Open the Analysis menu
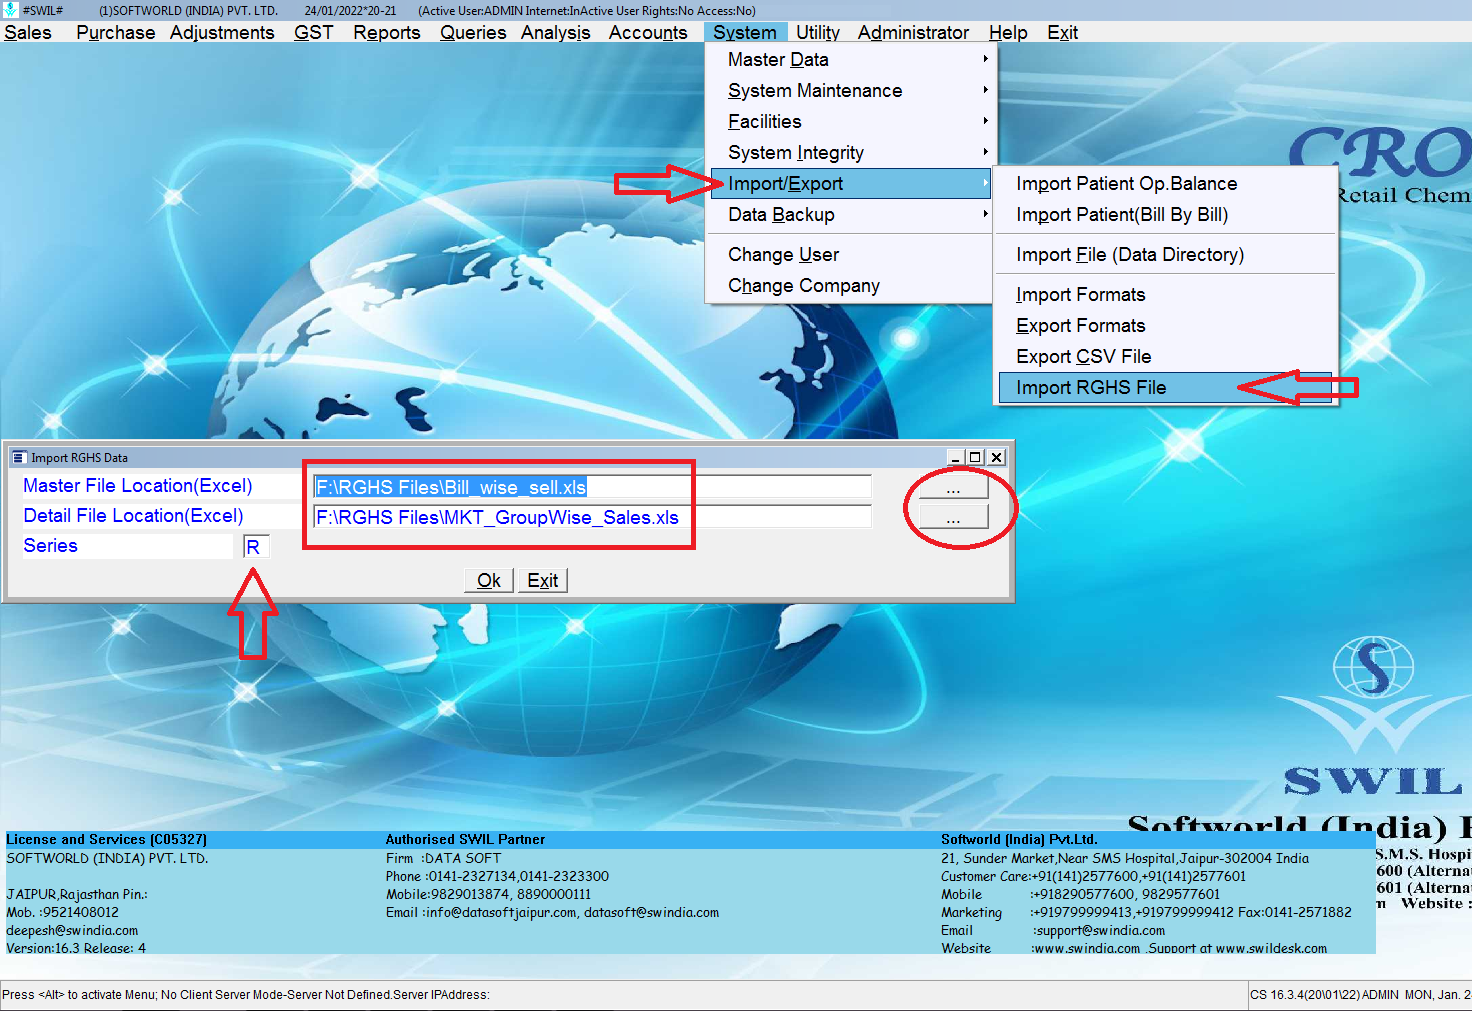Image resolution: width=1472 pixels, height=1011 pixels. 556,32
